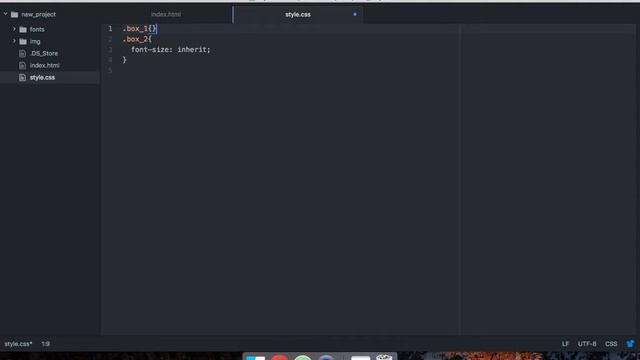
Task: Click the fonts folder icon
Action: click(23, 29)
